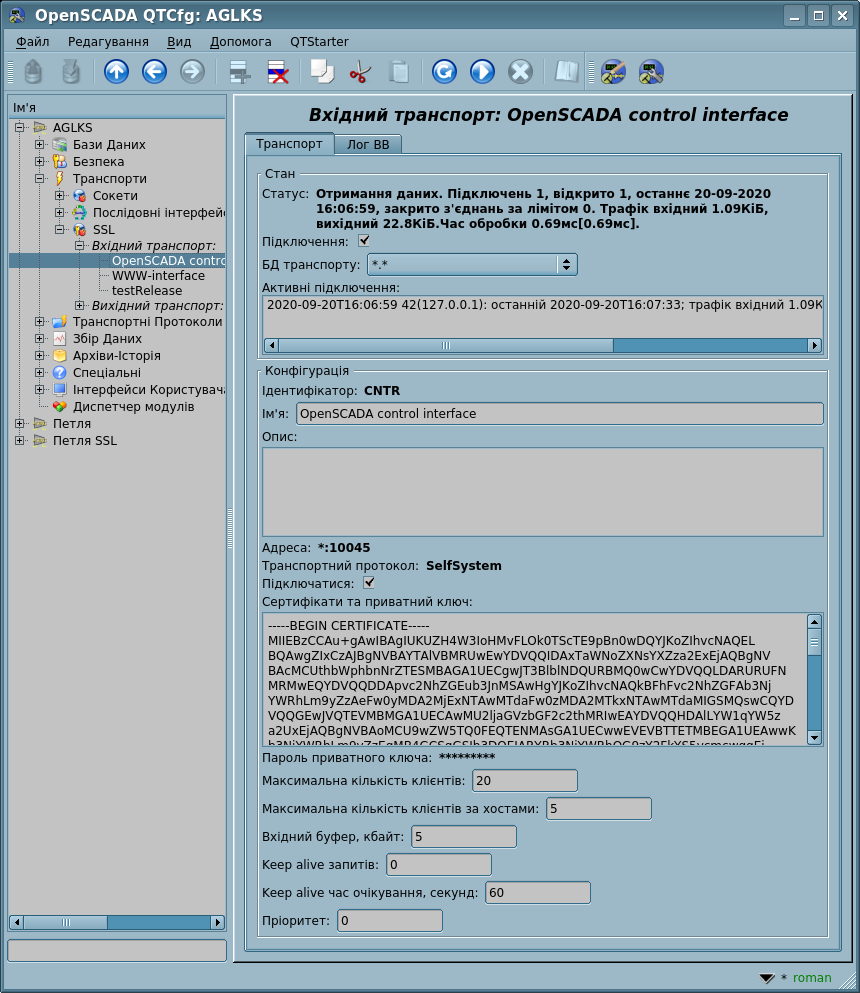Click the Безпека security icon
The image size is (860, 993).
(60, 161)
